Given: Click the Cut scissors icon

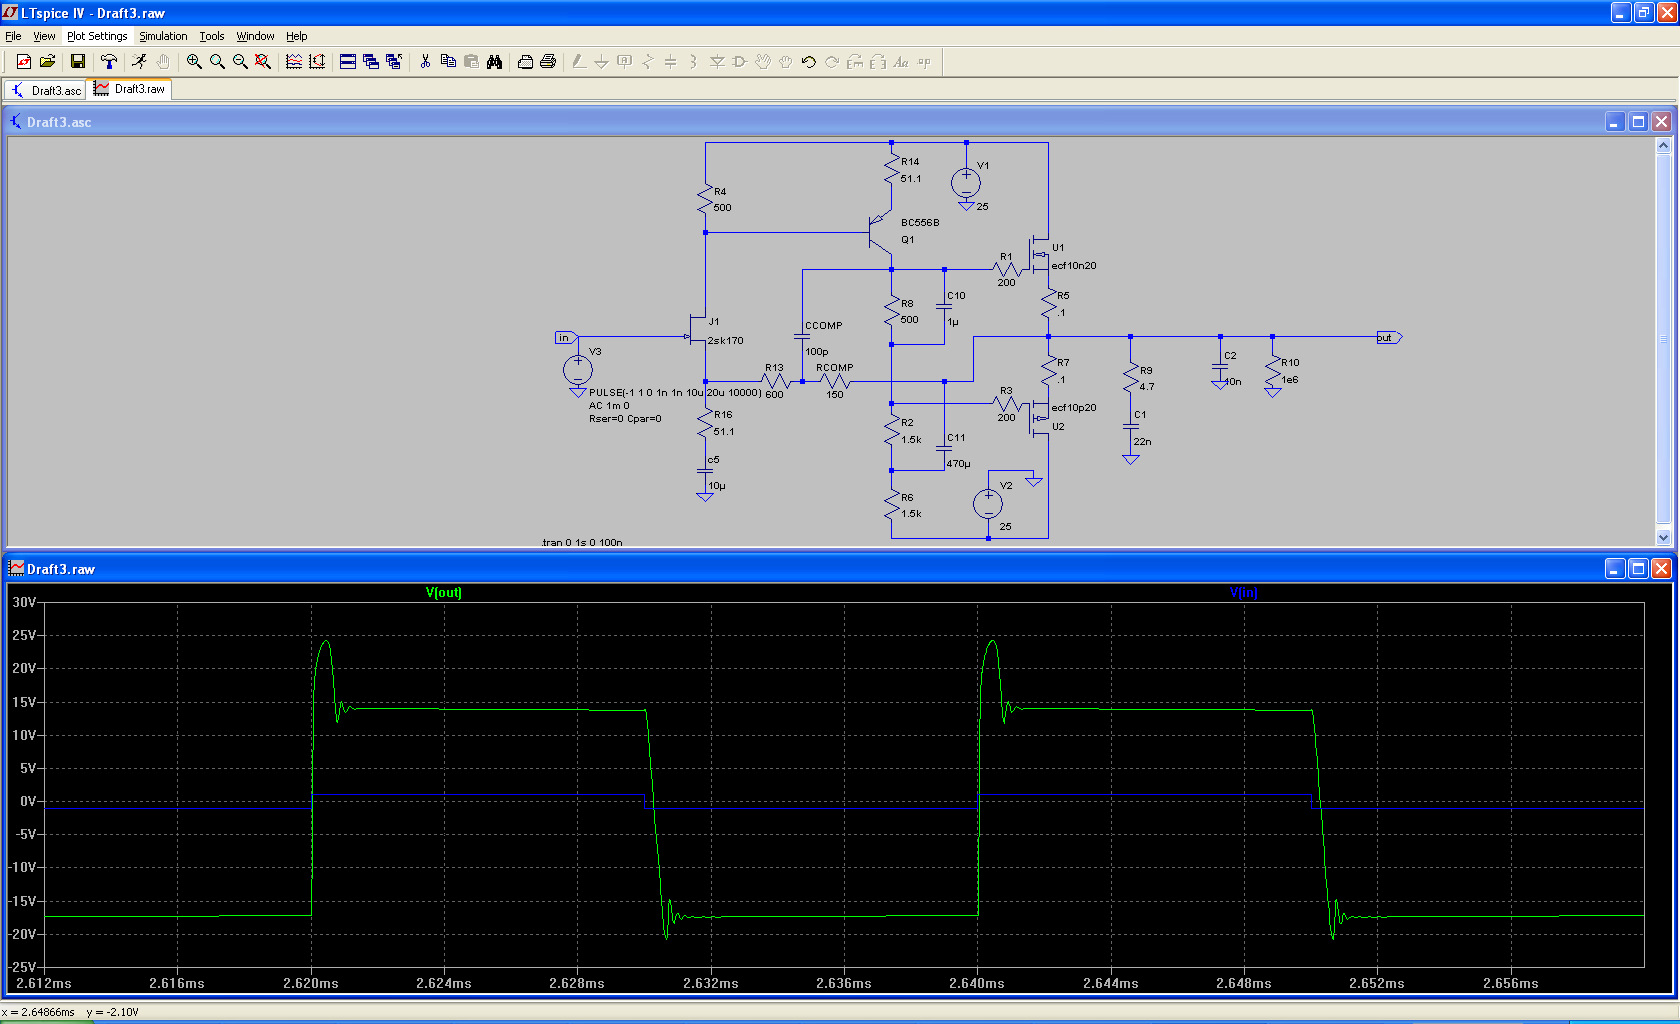Looking at the screenshot, I should tap(425, 62).
